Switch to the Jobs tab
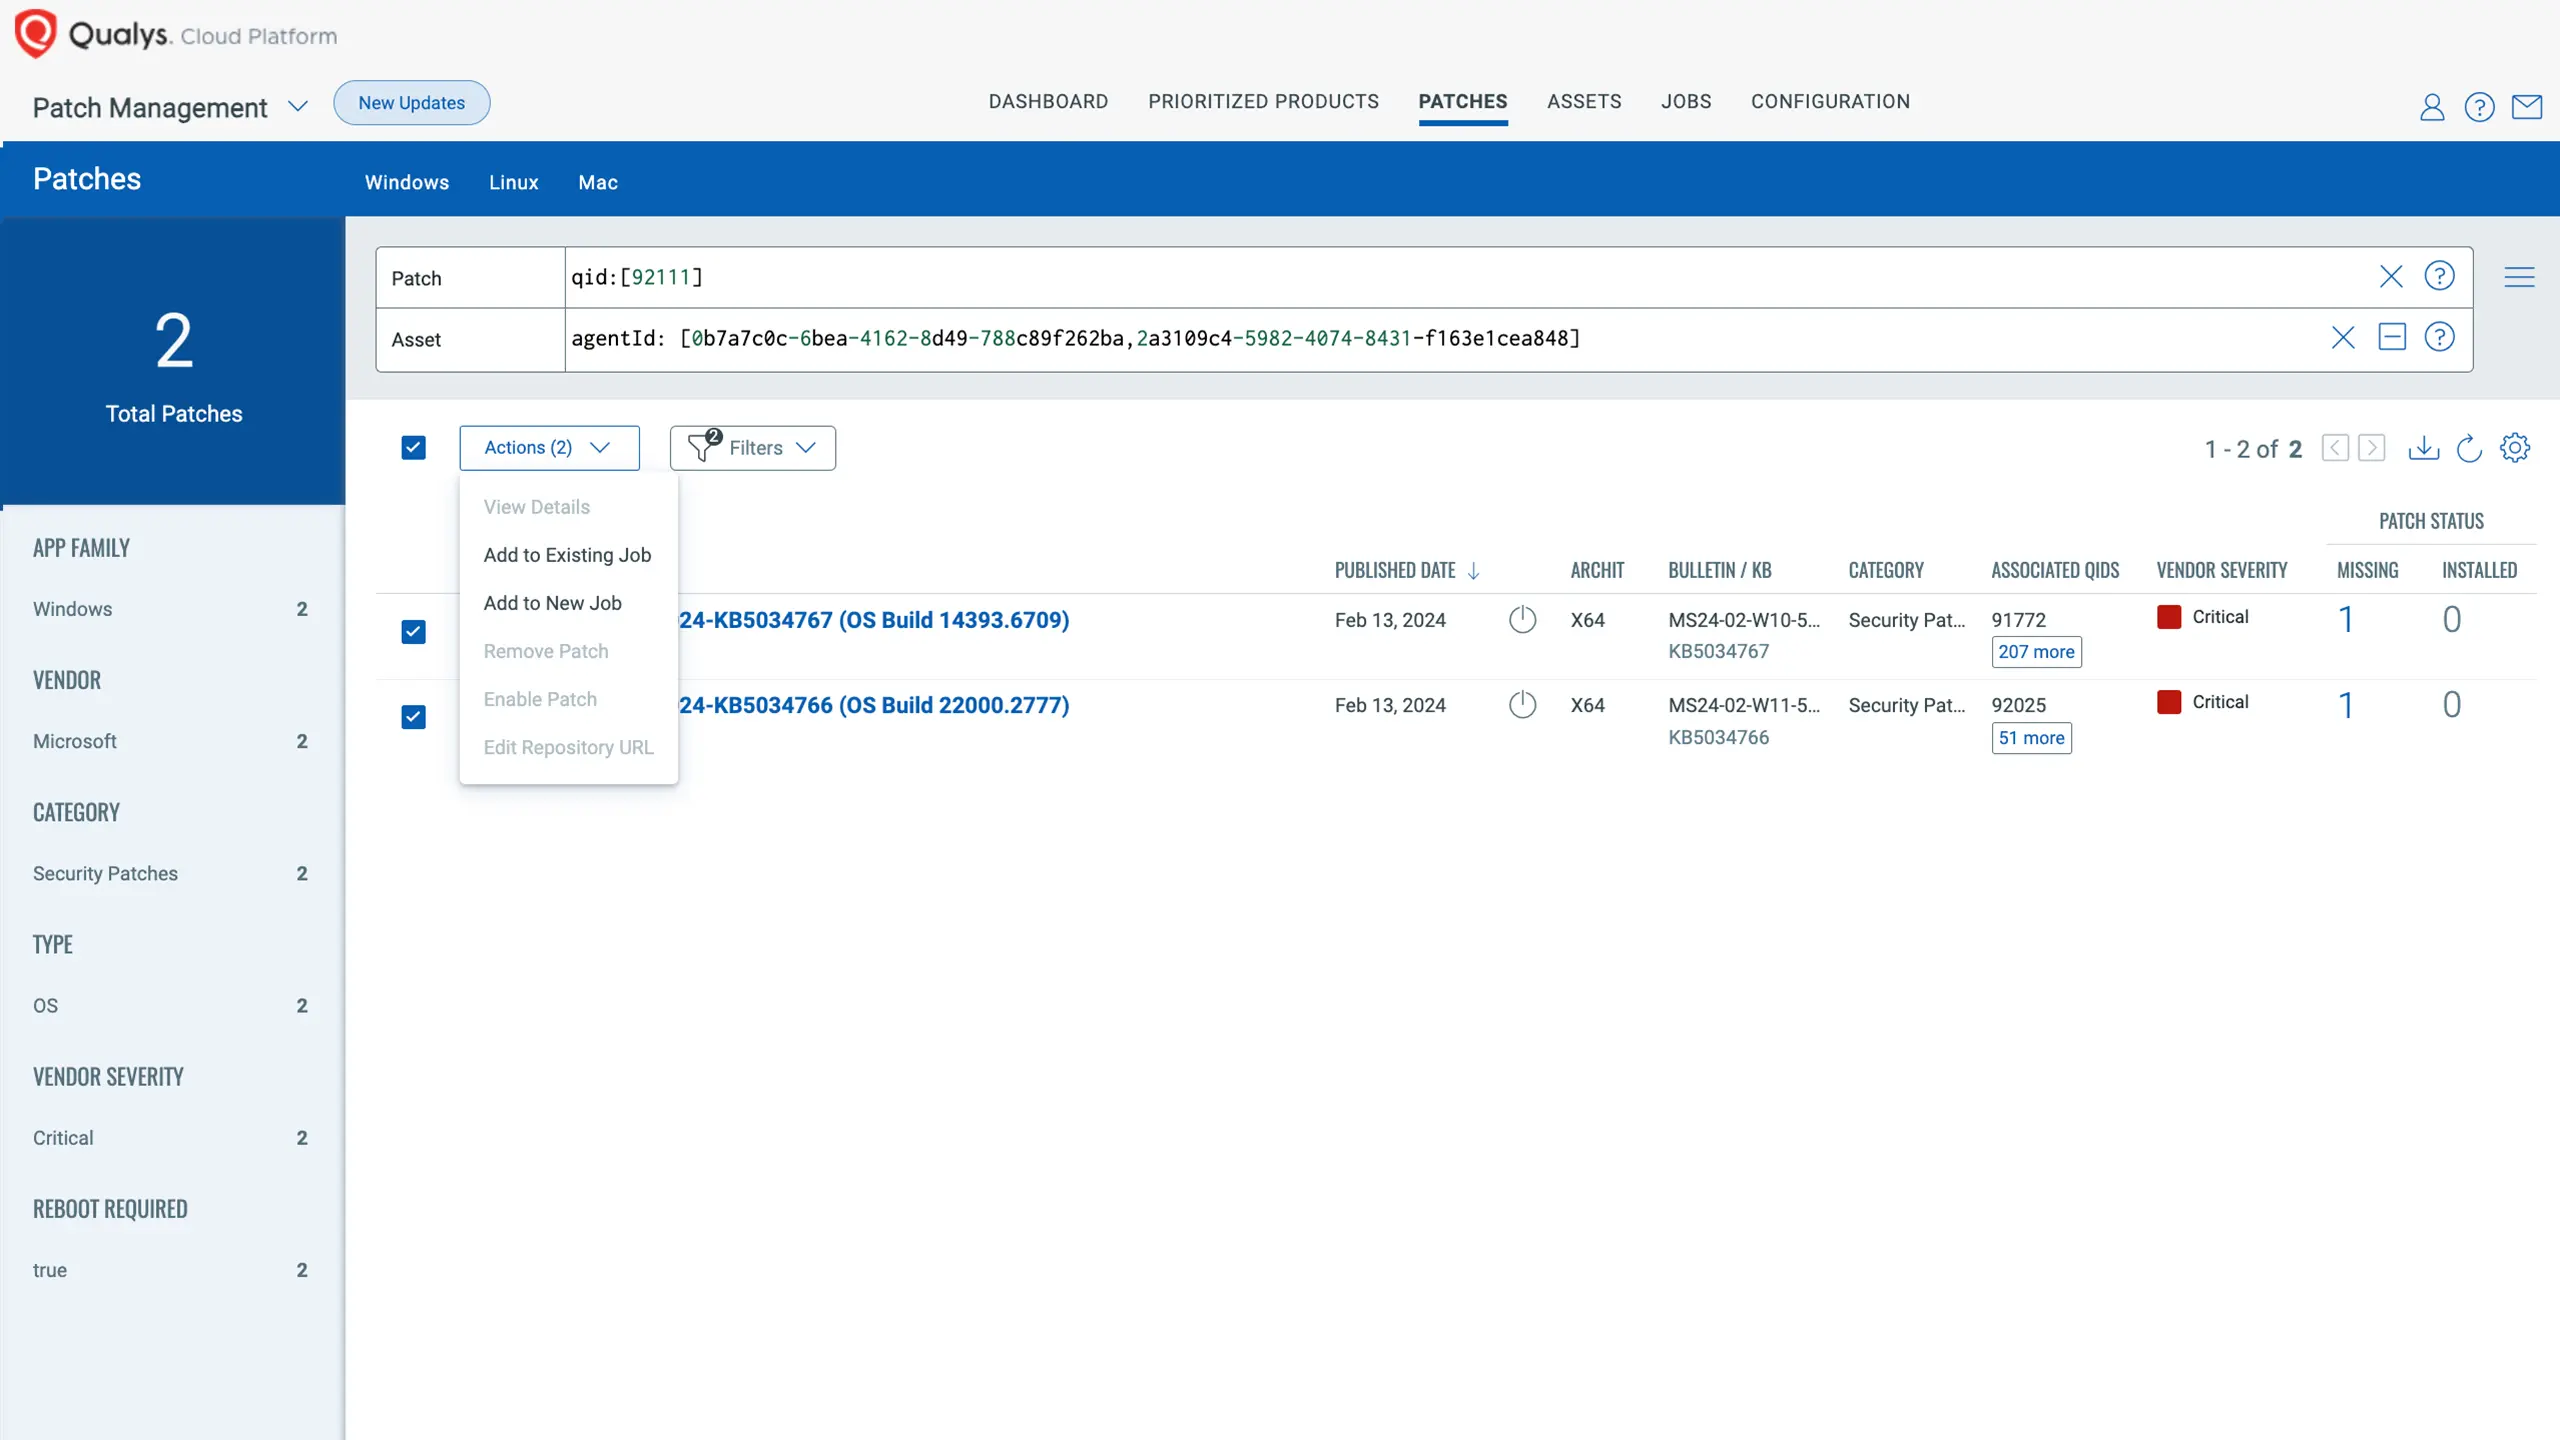 1686,102
